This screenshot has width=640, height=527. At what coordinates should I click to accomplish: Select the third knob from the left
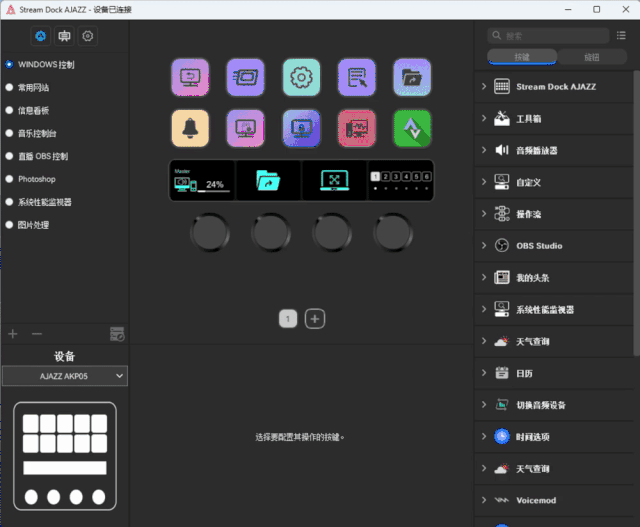pyautogui.click(x=332, y=233)
